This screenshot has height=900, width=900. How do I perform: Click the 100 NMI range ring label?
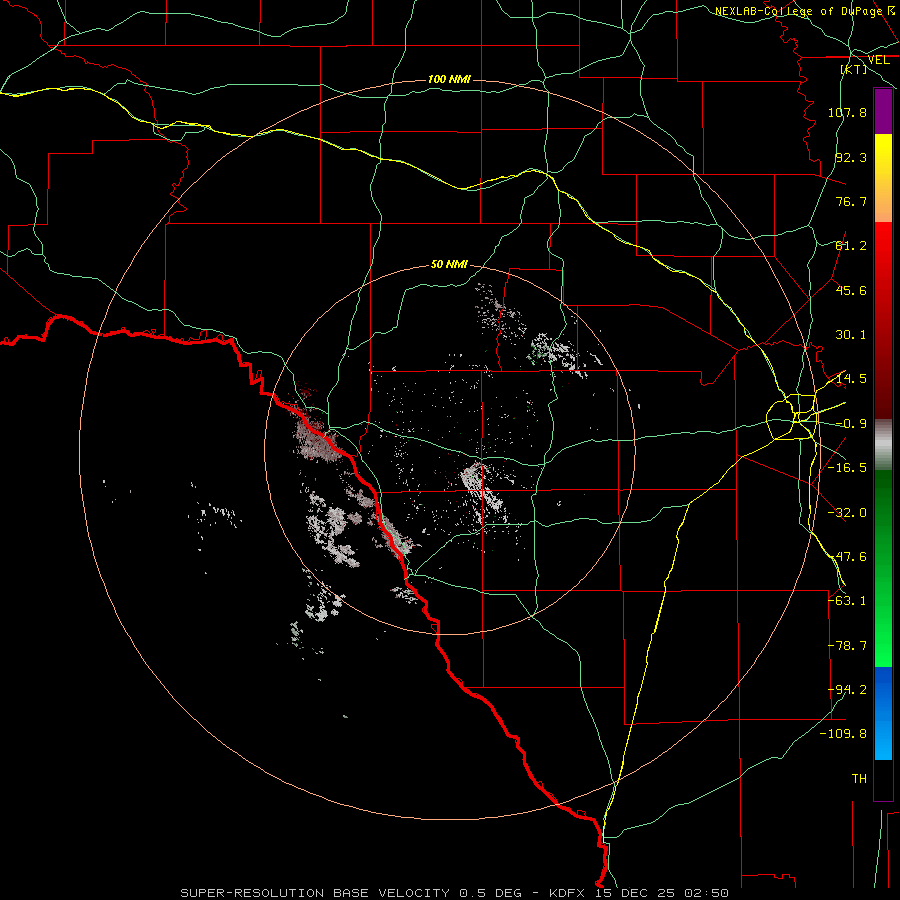[449, 79]
